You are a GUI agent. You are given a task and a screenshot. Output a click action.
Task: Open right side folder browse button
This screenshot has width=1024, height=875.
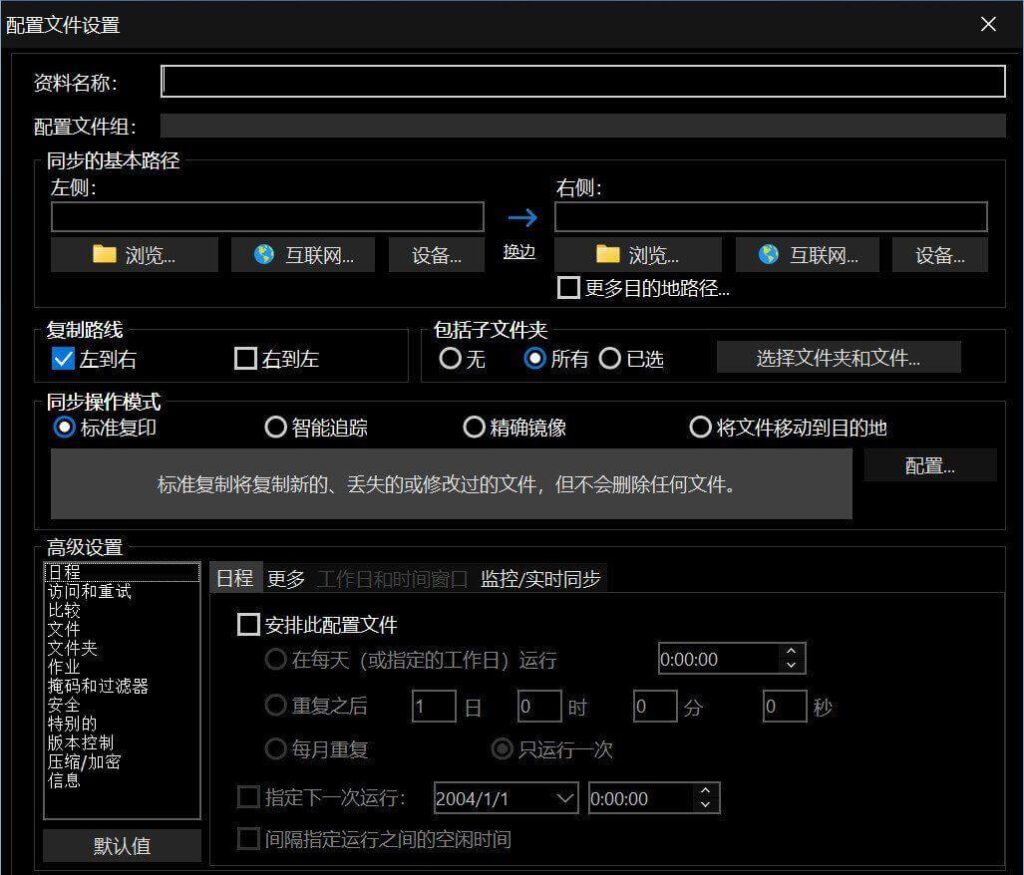click(x=638, y=255)
